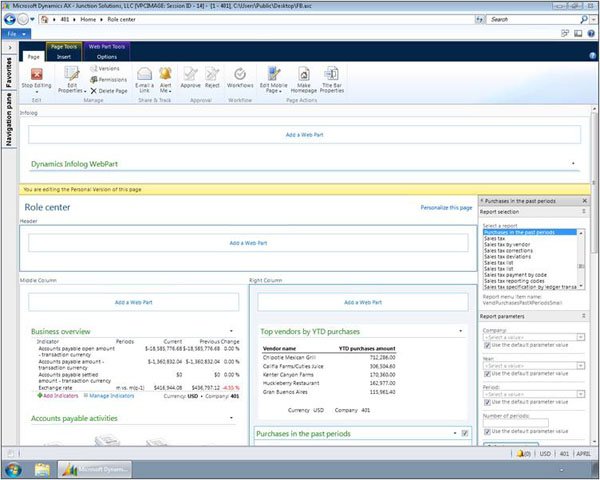Click the ribbon help icon on dark bar

click(x=593, y=56)
